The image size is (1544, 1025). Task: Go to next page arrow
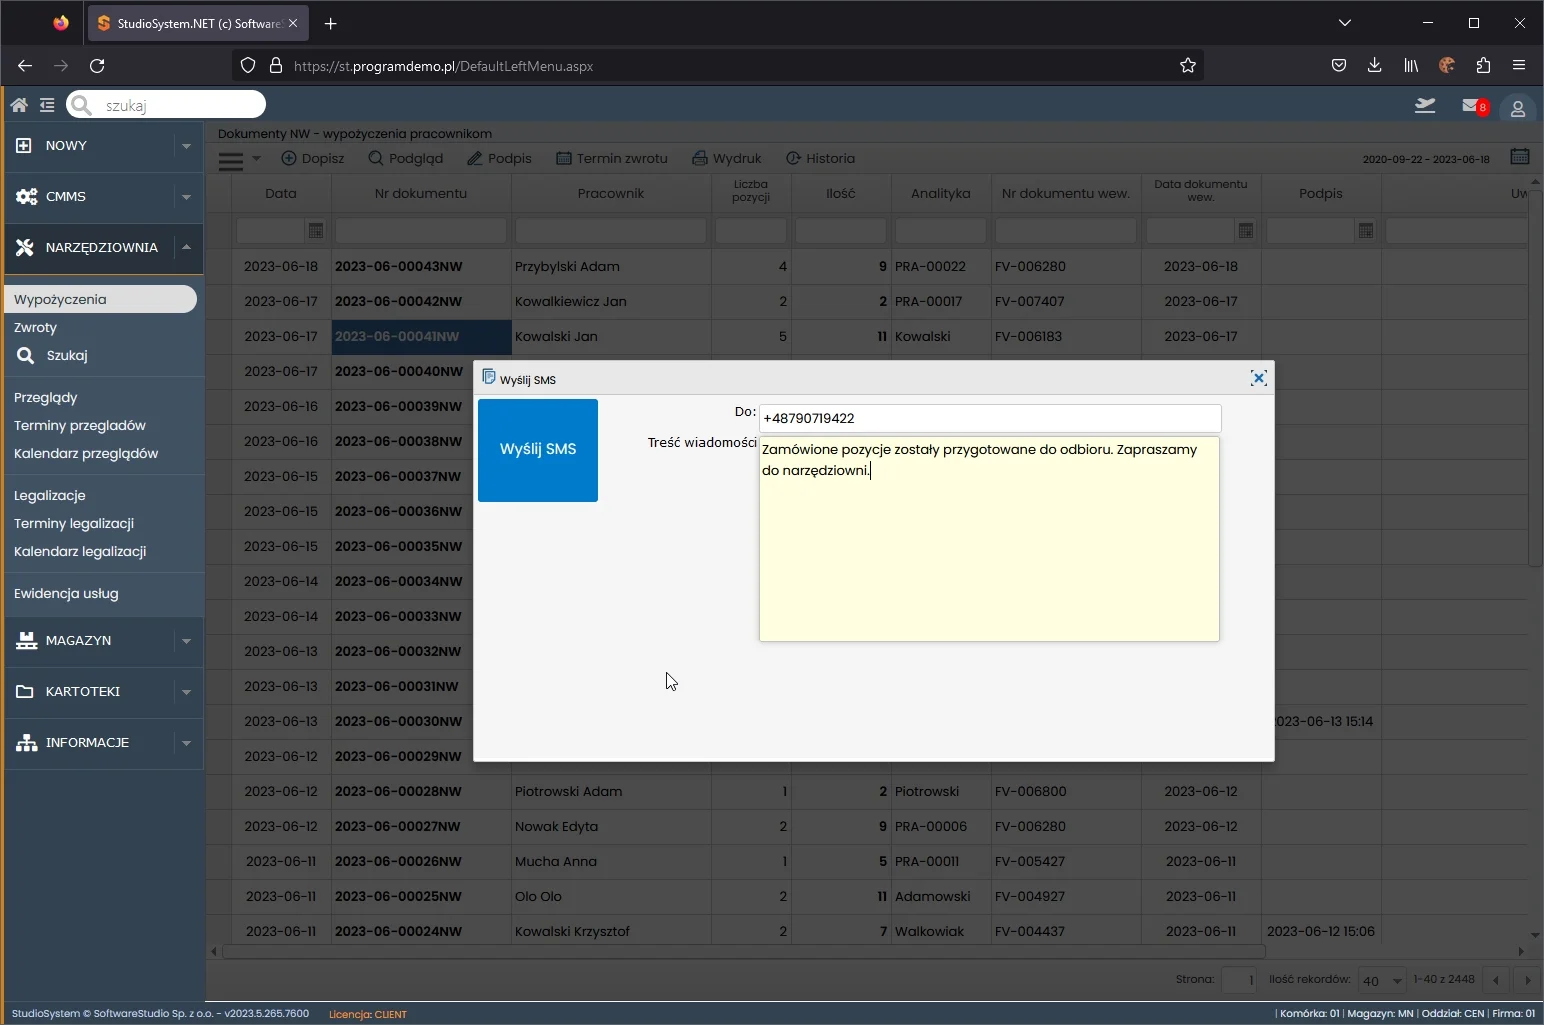(x=1527, y=980)
